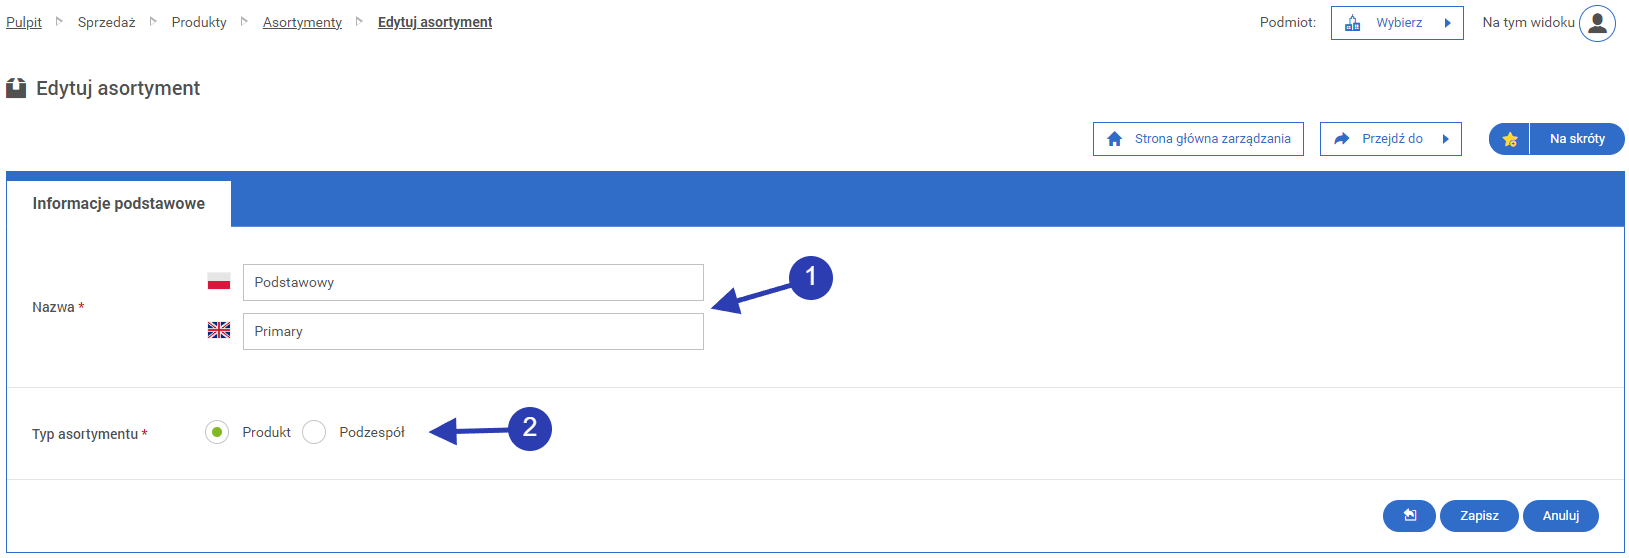
Task: Open the Pulpit breadcrumb link
Action: point(24,22)
